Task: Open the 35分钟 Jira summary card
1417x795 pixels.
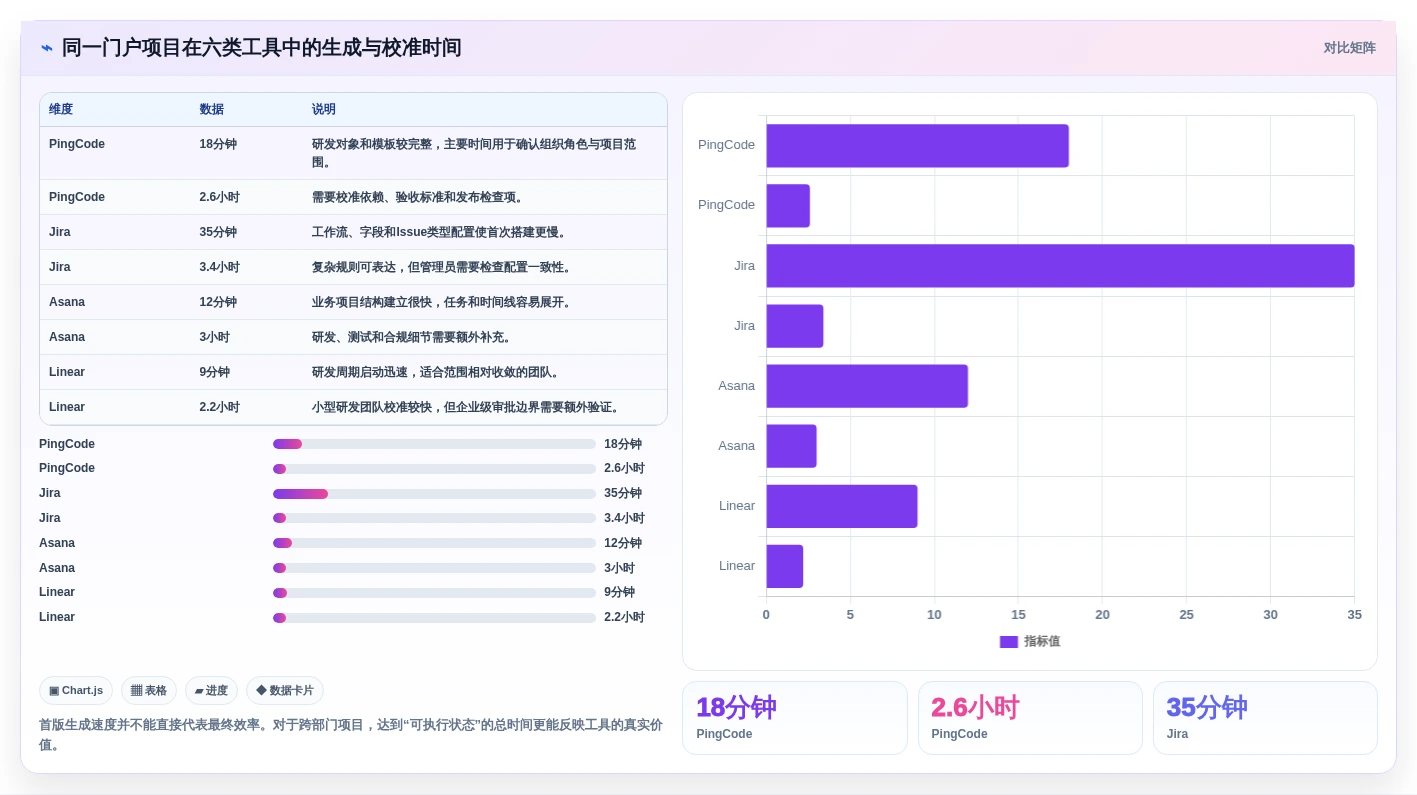Action: [1265, 718]
